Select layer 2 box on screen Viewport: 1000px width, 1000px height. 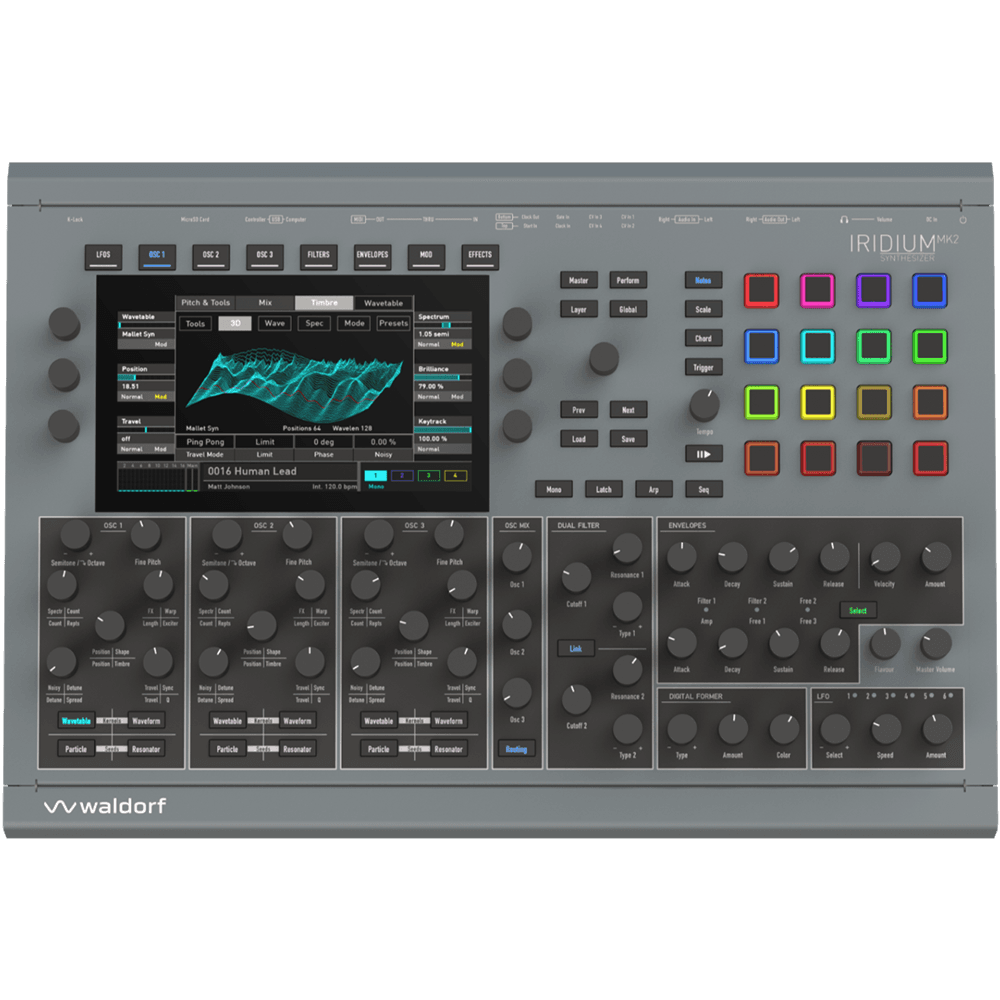(x=402, y=476)
